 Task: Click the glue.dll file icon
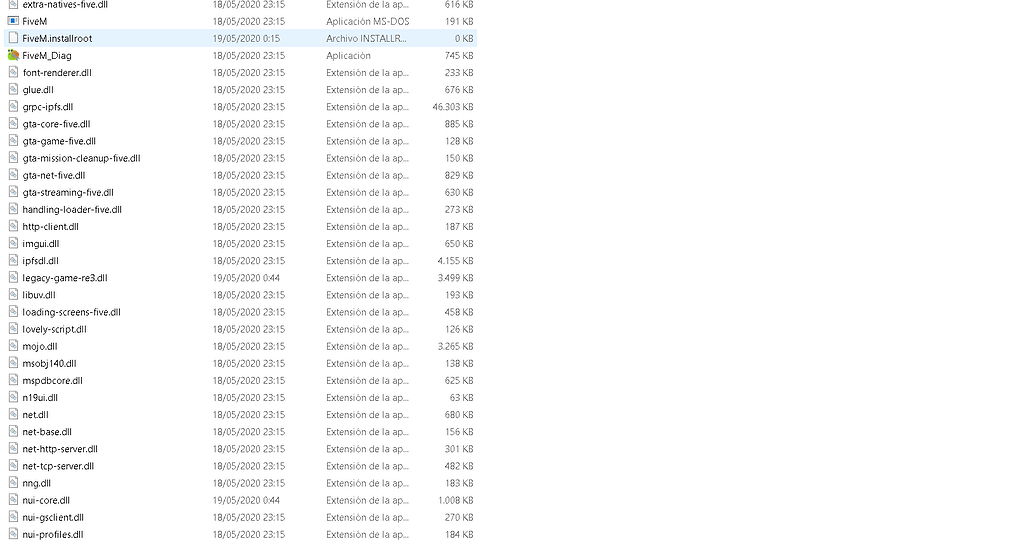(x=13, y=90)
